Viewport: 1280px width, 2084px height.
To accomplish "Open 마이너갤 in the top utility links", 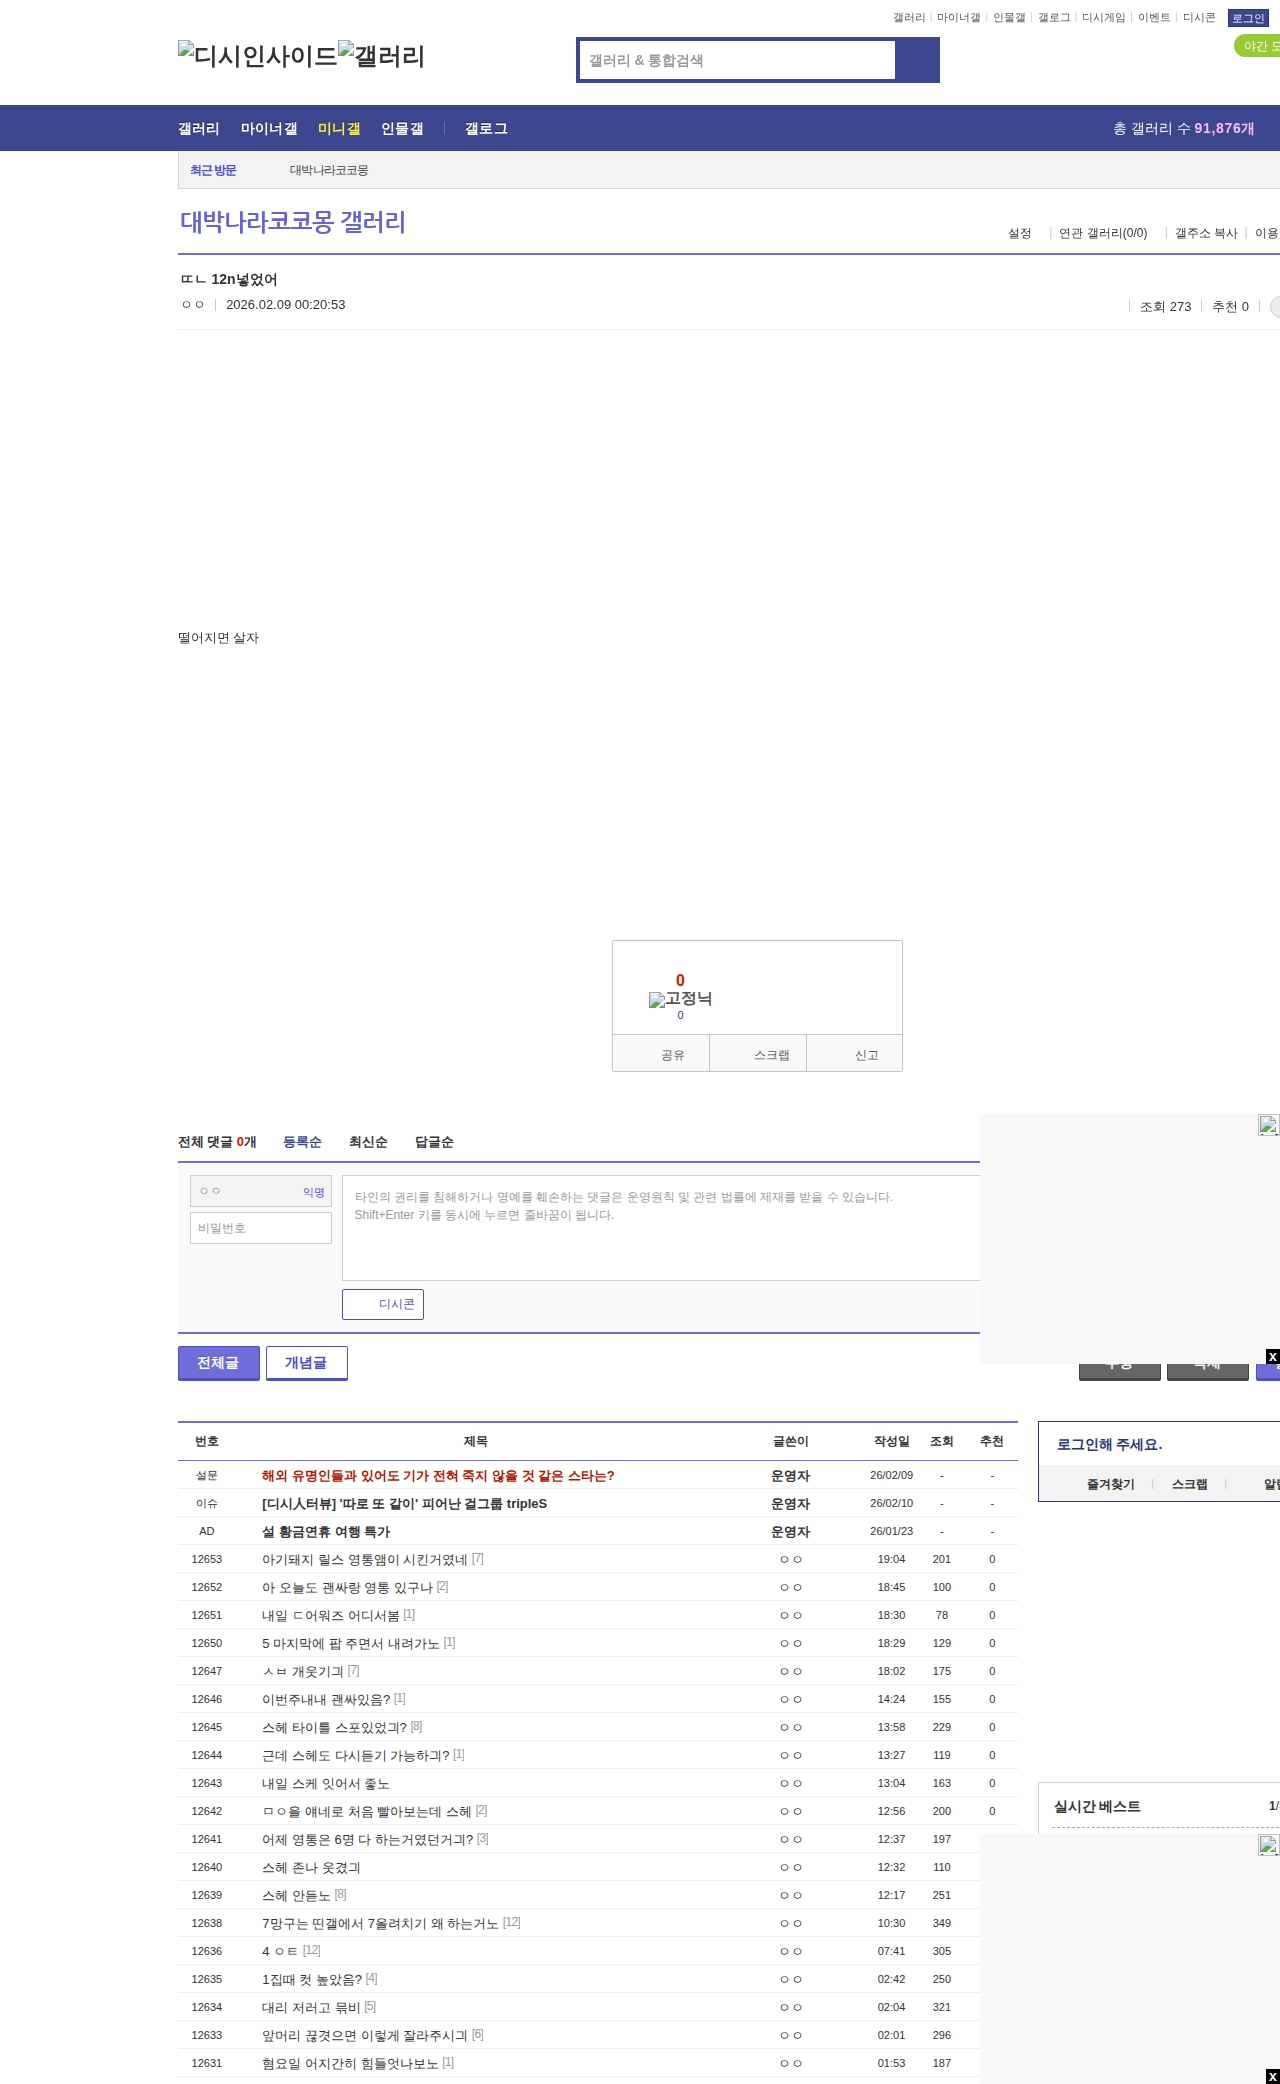I will click(x=958, y=18).
